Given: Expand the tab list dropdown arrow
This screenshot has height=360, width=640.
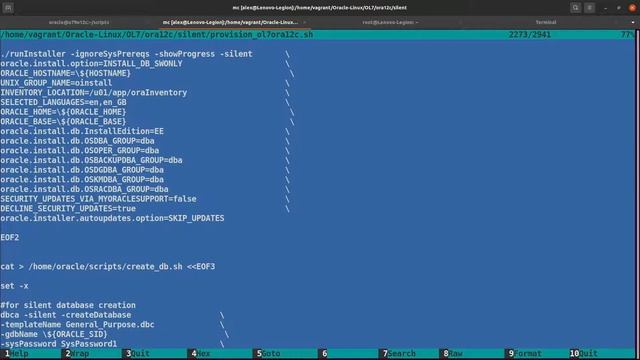Looking at the screenshot, I should 633,22.
